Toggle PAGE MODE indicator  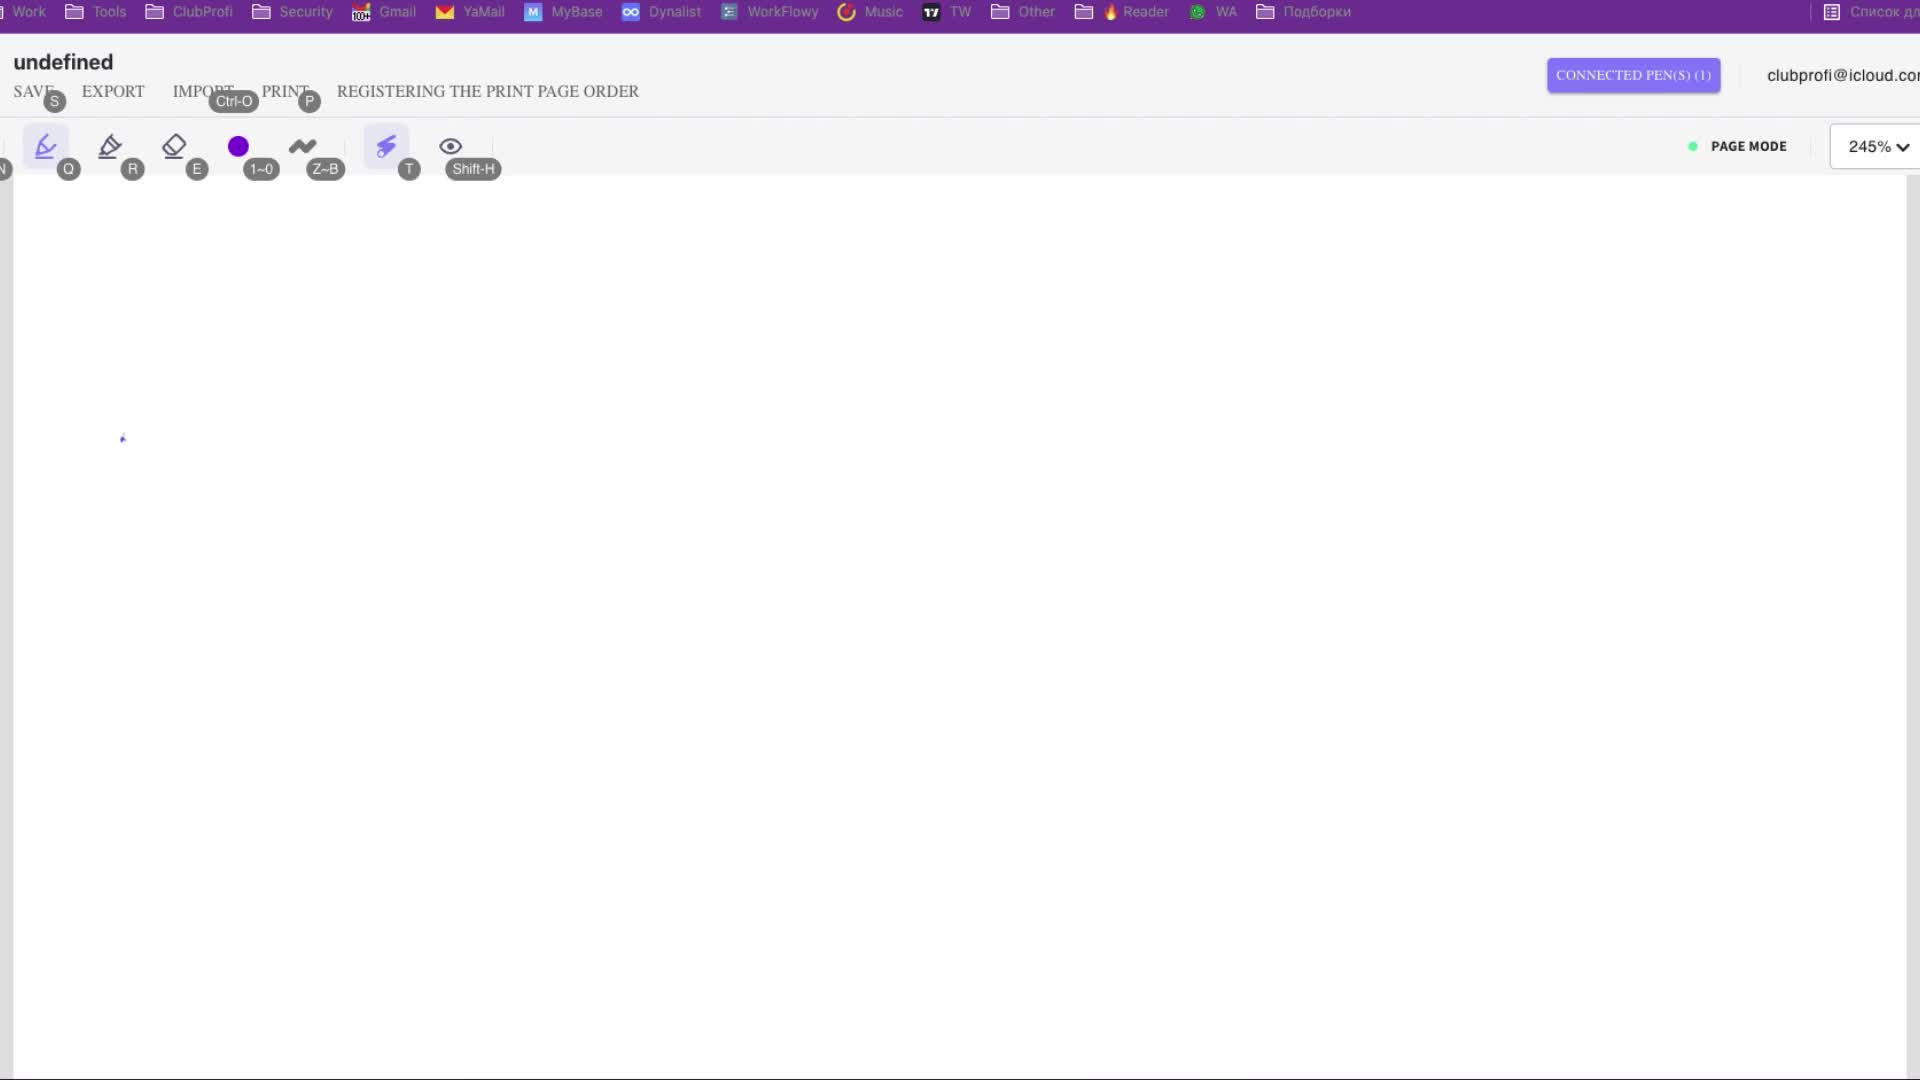pos(1746,146)
